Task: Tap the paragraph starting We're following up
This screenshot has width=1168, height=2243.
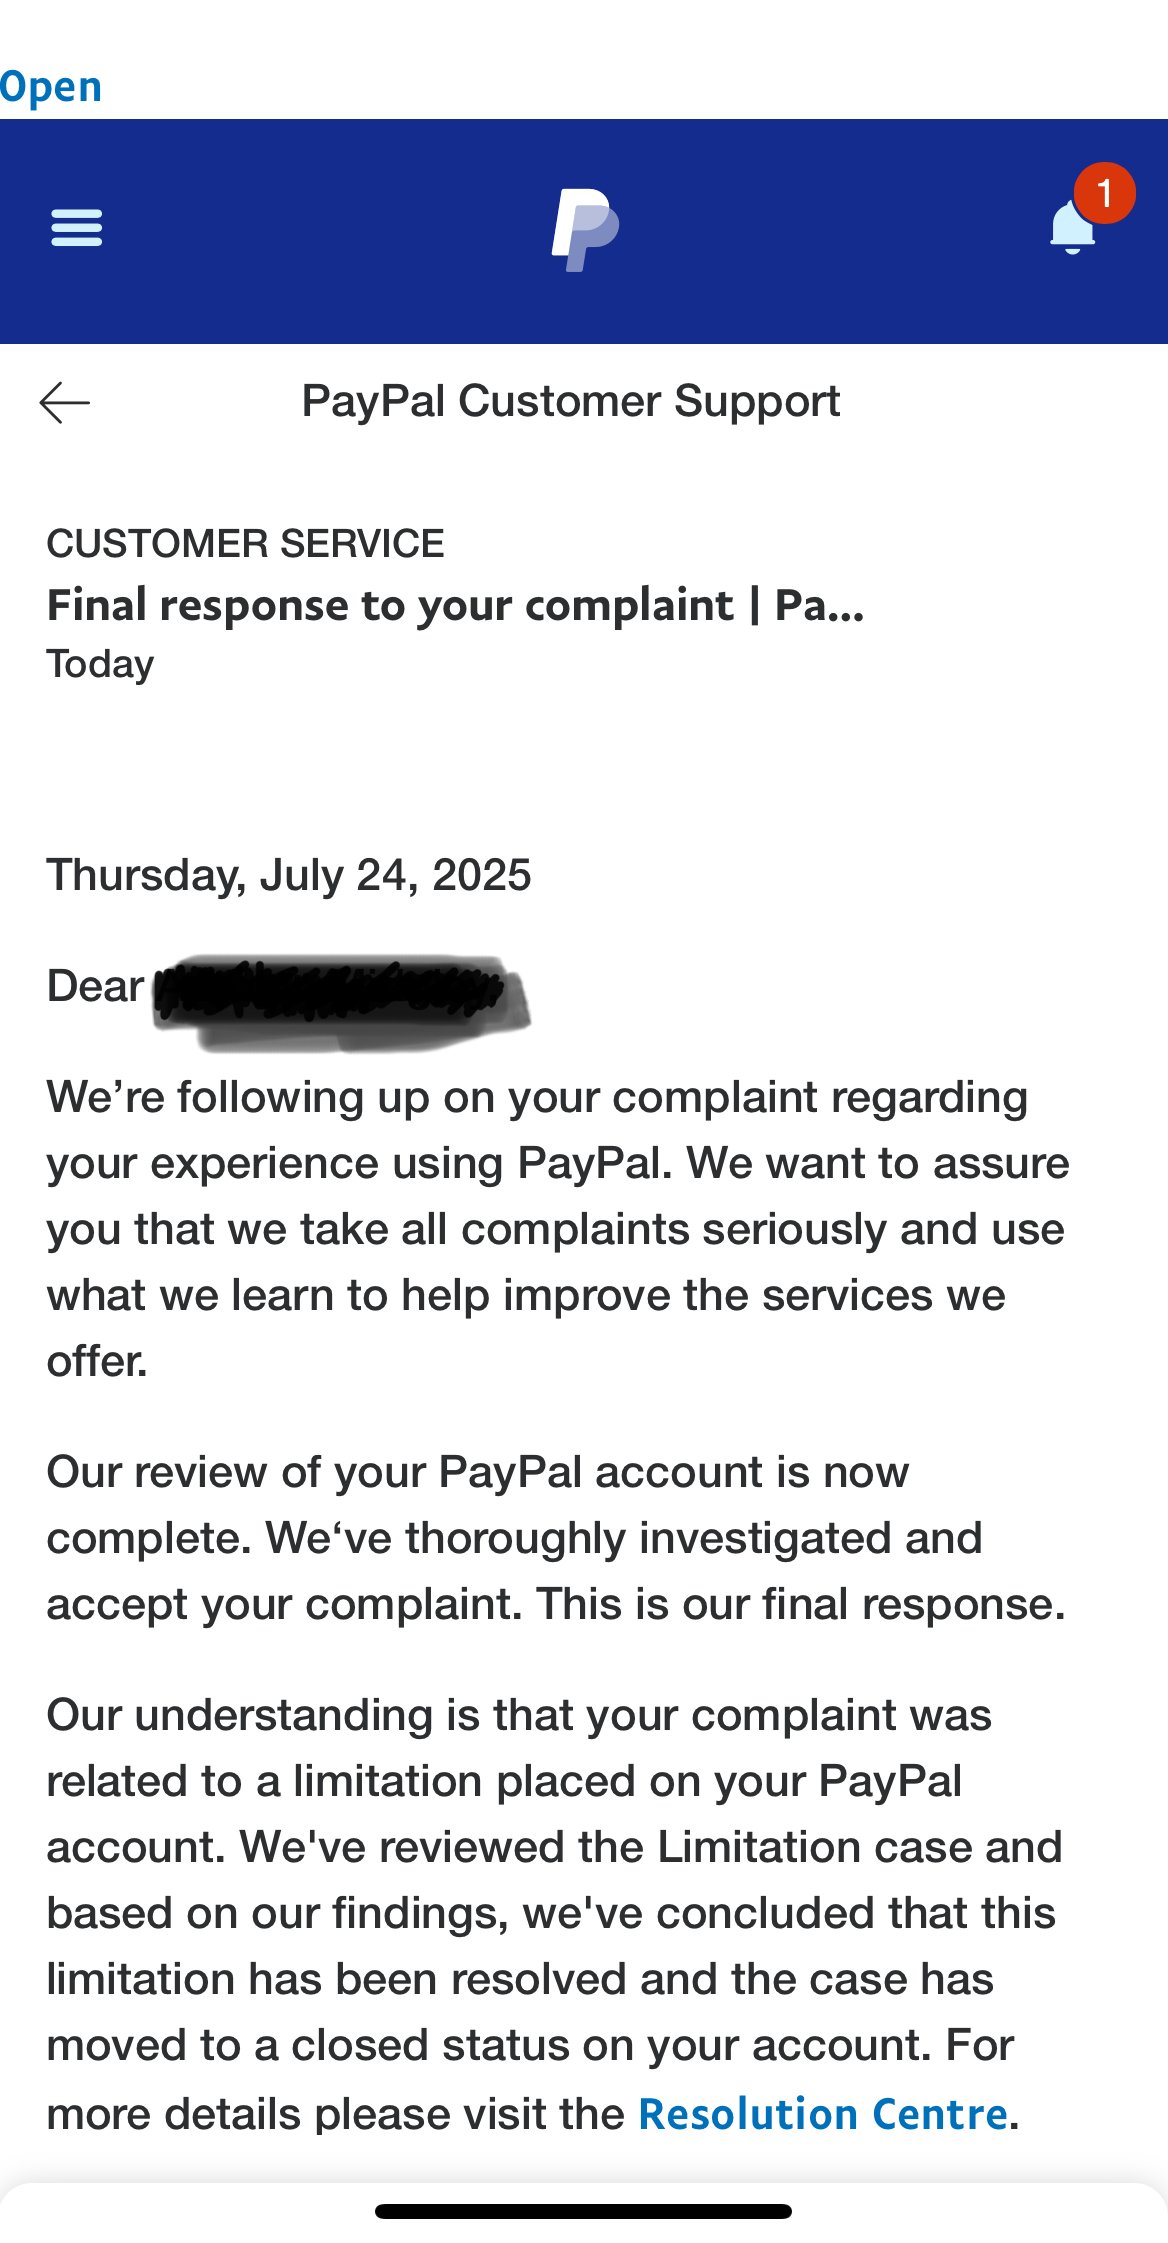Action: (558, 1229)
